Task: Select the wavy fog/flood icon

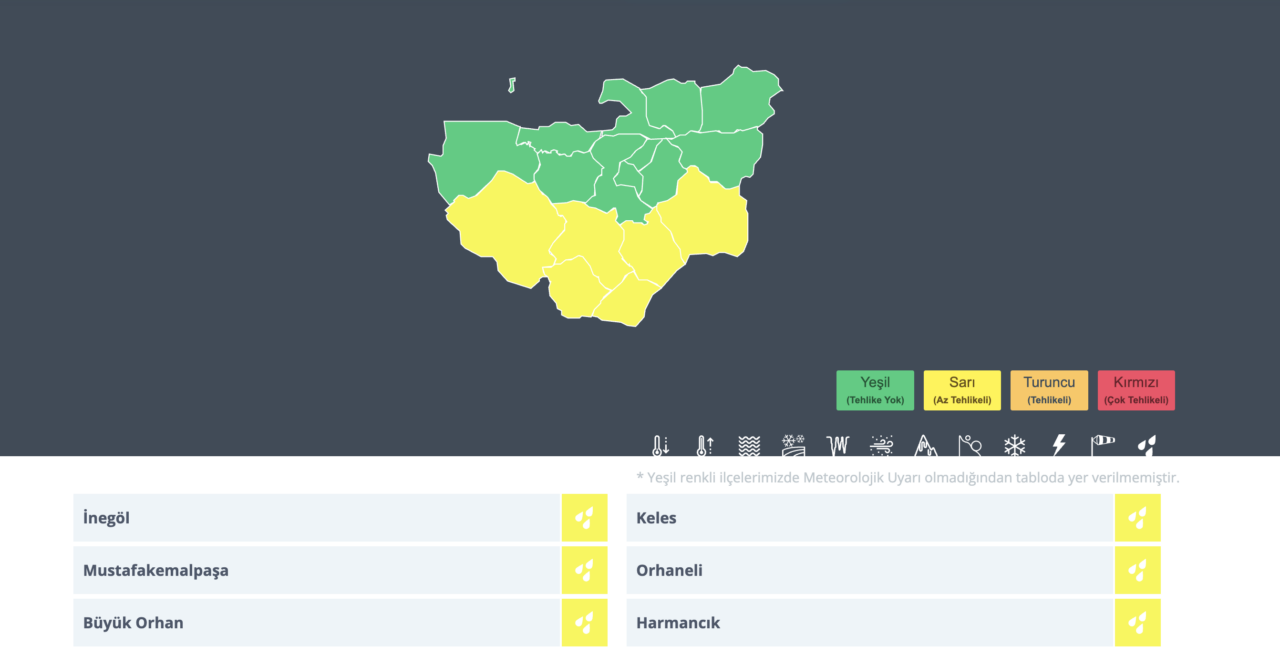Action: click(x=749, y=445)
